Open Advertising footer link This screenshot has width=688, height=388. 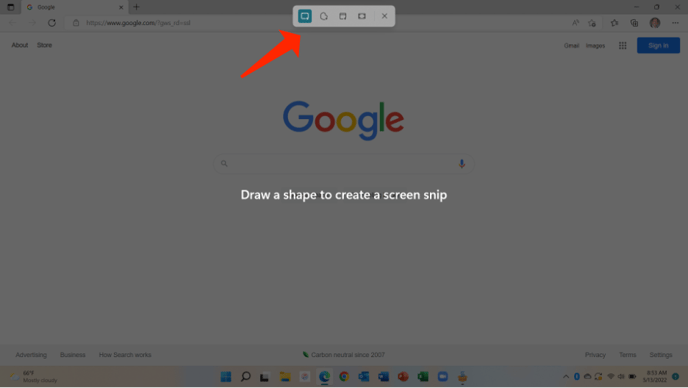coord(31,355)
